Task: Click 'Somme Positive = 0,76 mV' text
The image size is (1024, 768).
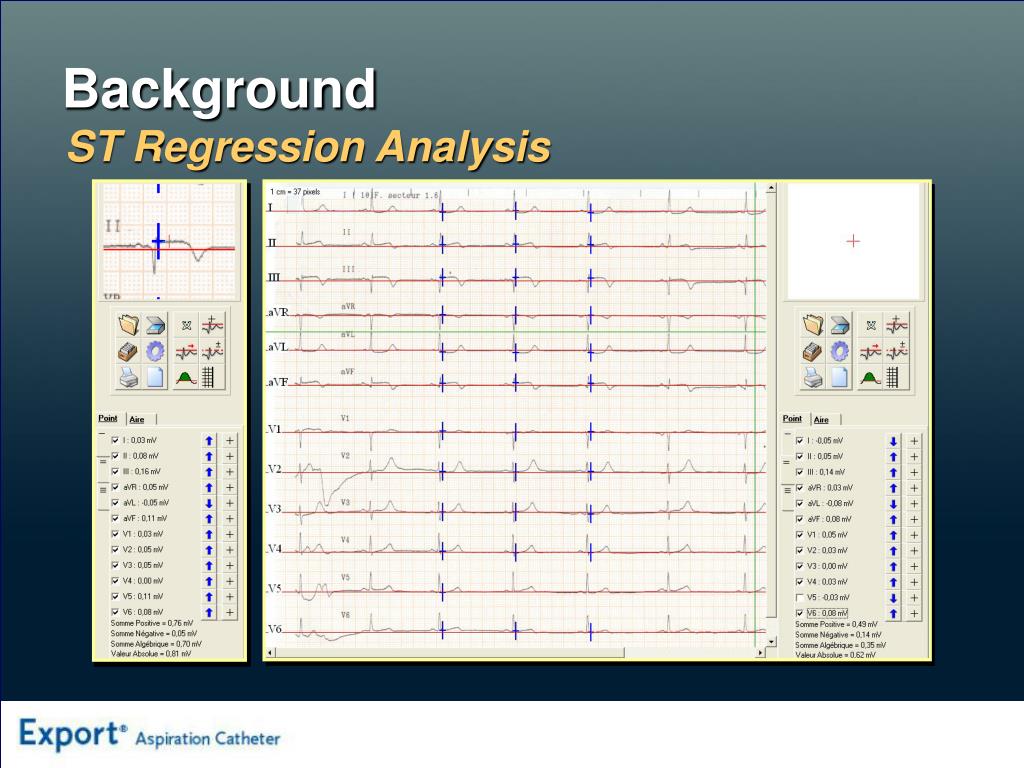Action: click(x=152, y=624)
